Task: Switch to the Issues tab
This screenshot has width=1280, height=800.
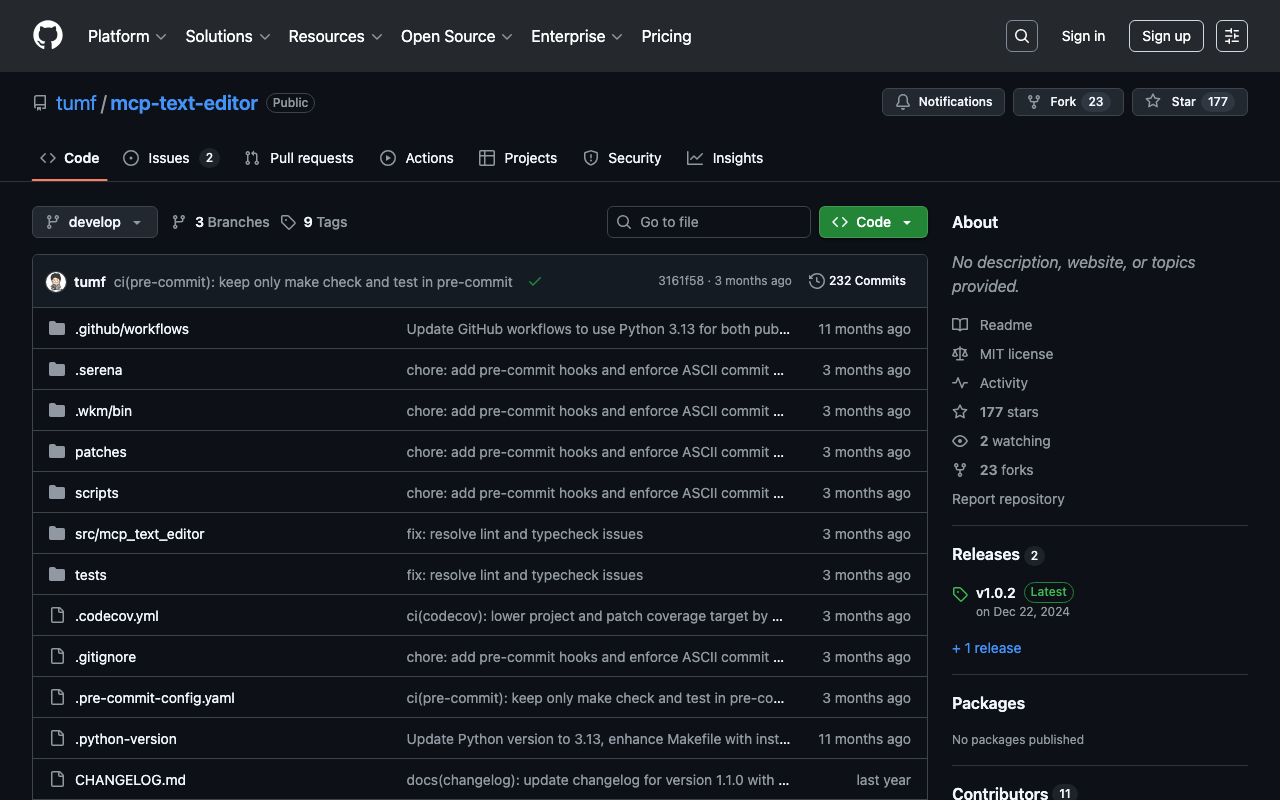Action: 169,158
